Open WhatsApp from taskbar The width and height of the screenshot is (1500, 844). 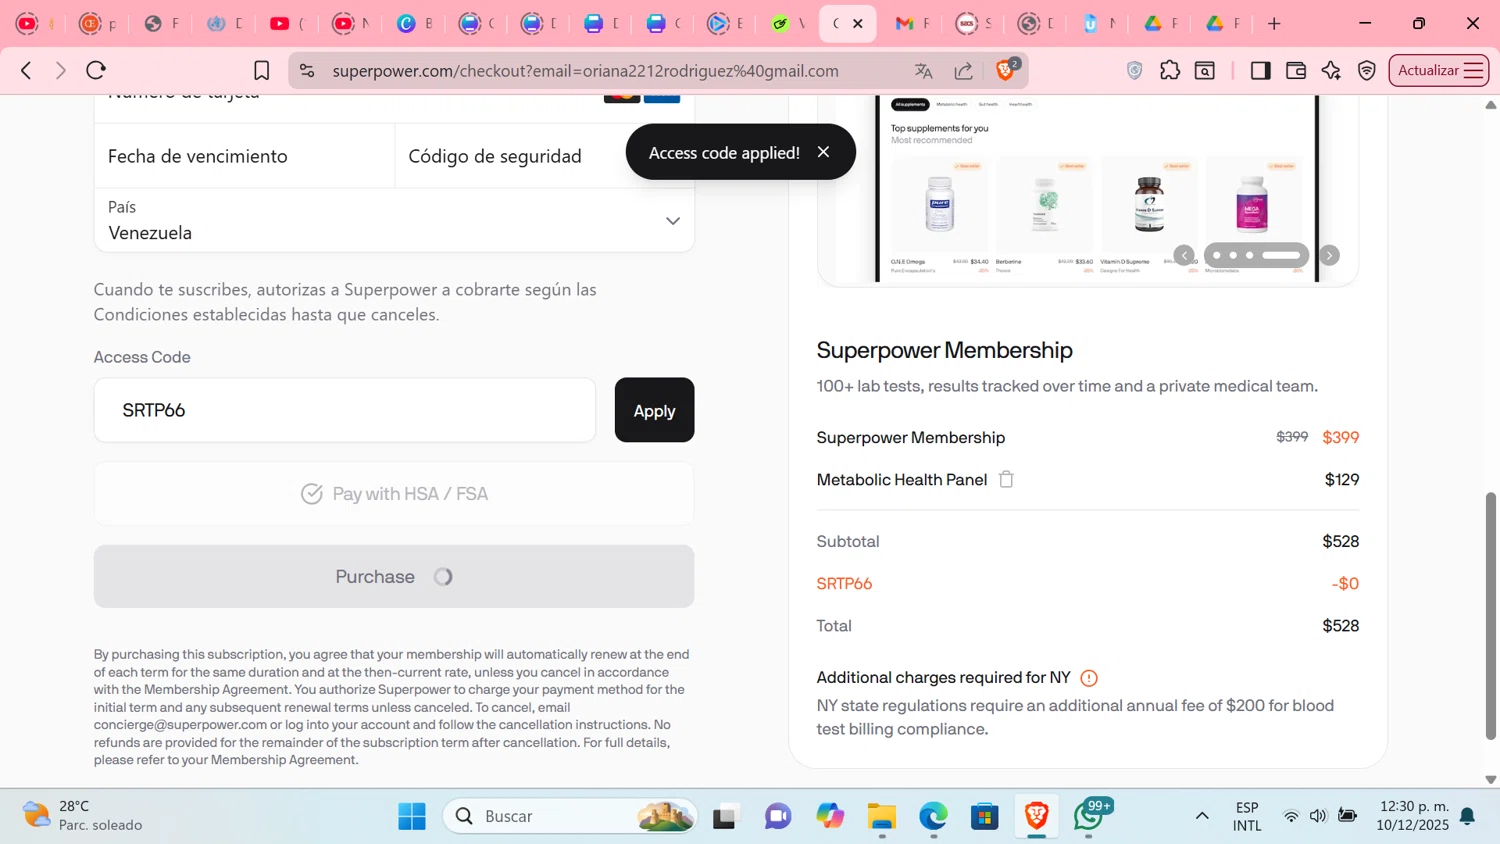pyautogui.click(x=1090, y=816)
